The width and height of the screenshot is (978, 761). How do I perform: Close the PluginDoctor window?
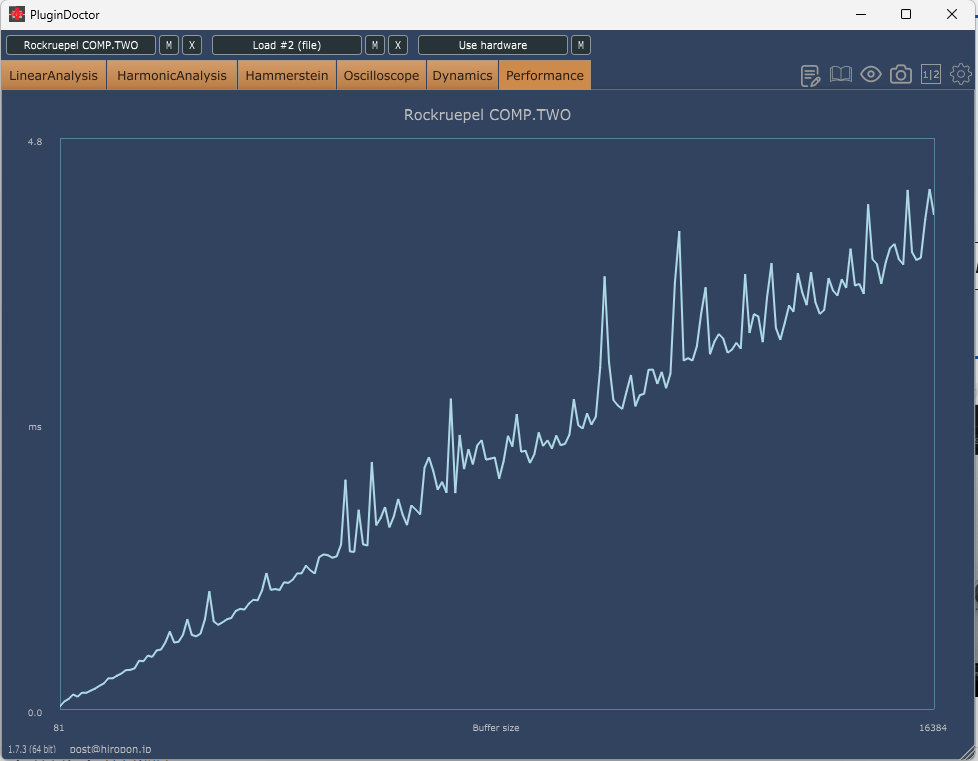(x=952, y=14)
